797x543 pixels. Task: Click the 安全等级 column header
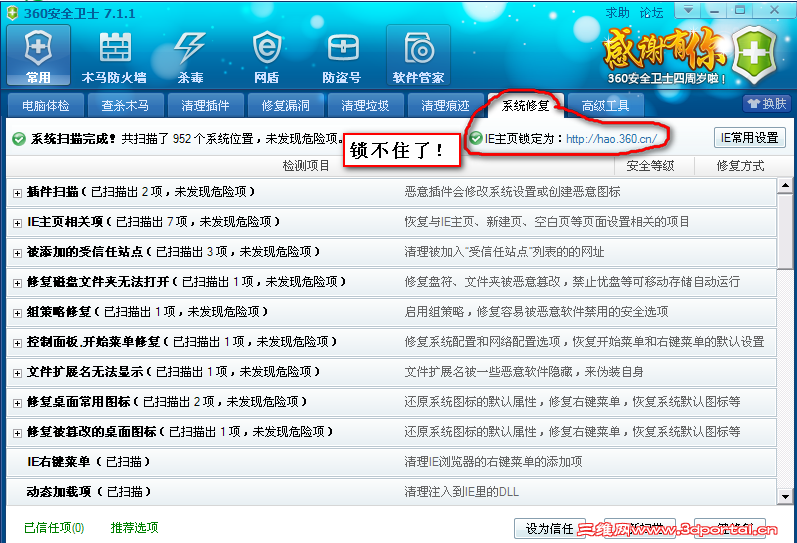651,166
